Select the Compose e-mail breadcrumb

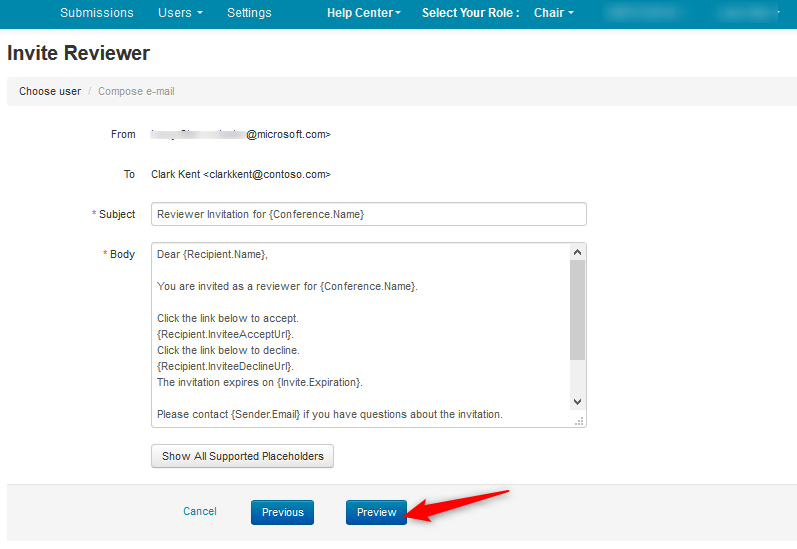tap(136, 92)
